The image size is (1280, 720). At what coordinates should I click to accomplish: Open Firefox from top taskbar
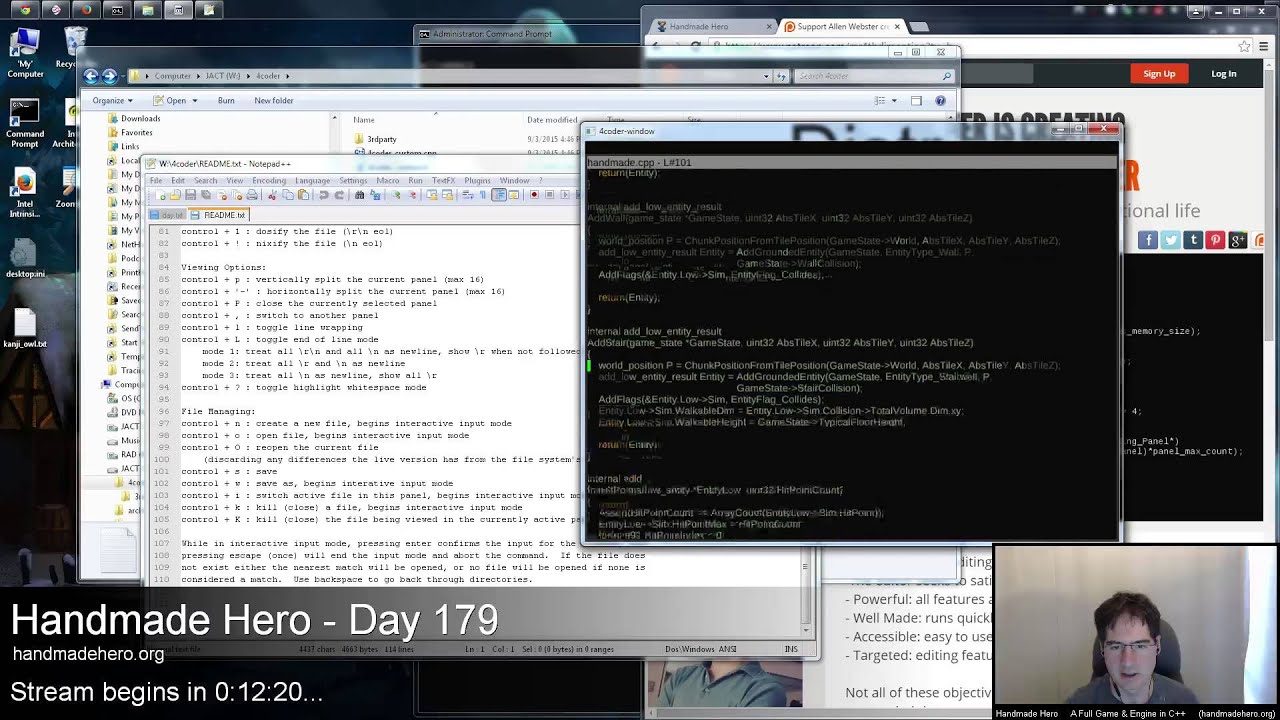click(86, 10)
